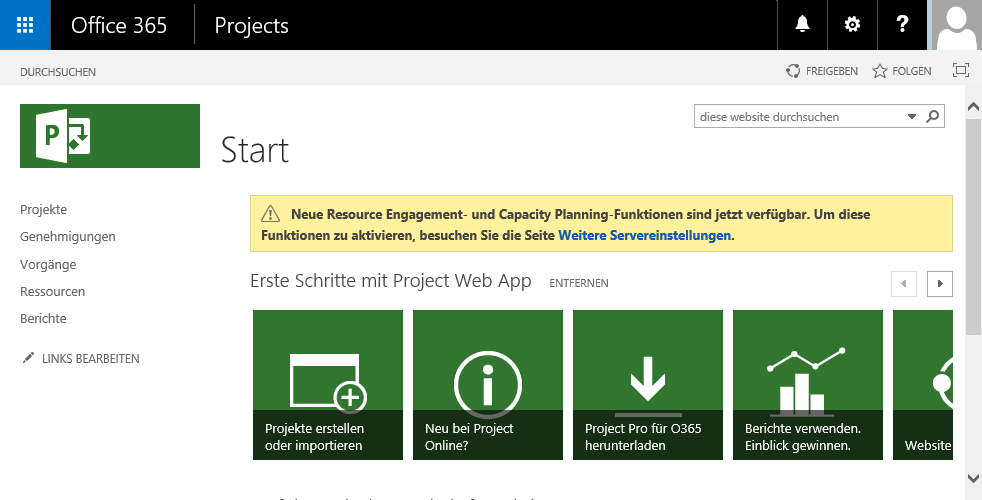Click the search magnifier icon

click(933, 117)
